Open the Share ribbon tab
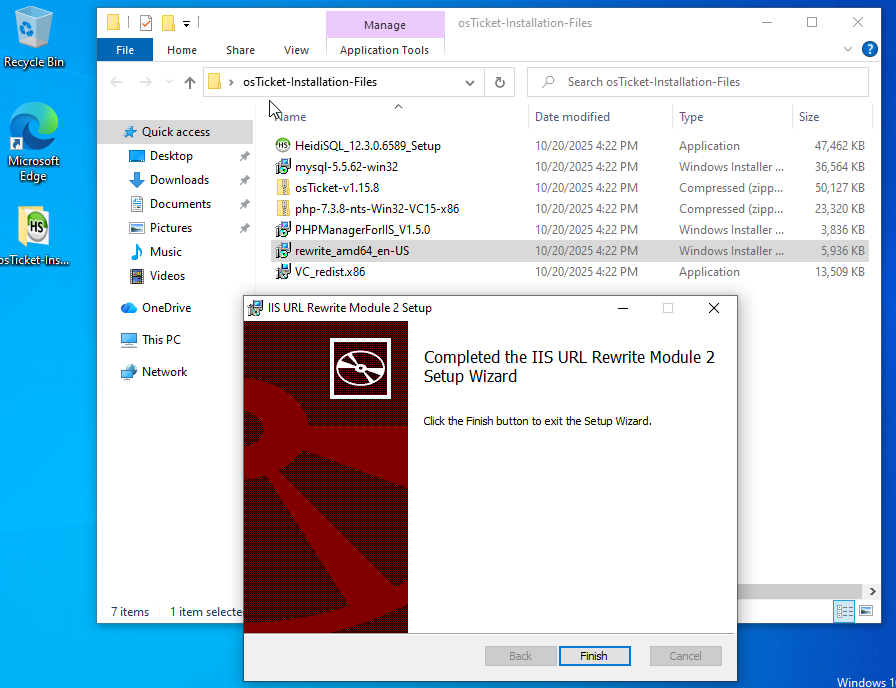The width and height of the screenshot is (896, 688). pyautogui.click(x=240, y=50)
